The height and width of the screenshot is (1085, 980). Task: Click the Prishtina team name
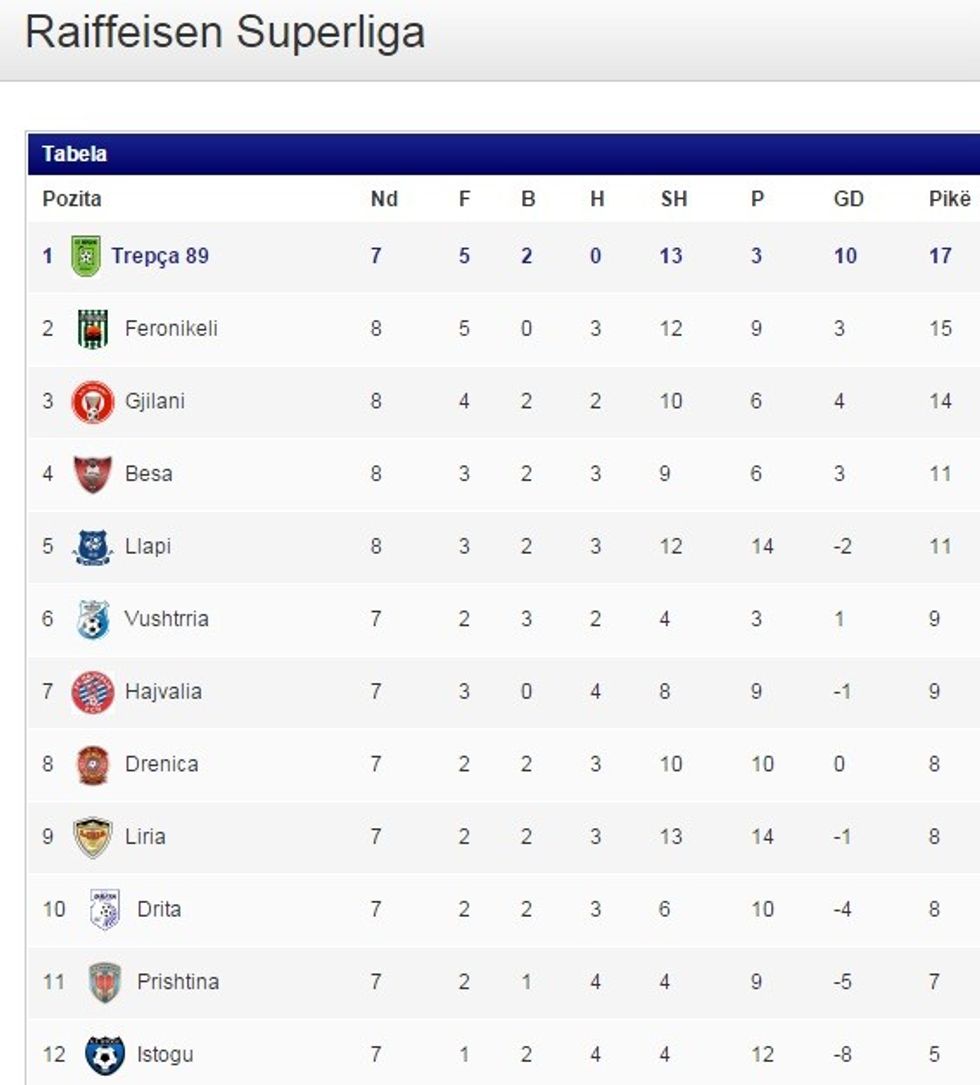click(x=178, y=982)
